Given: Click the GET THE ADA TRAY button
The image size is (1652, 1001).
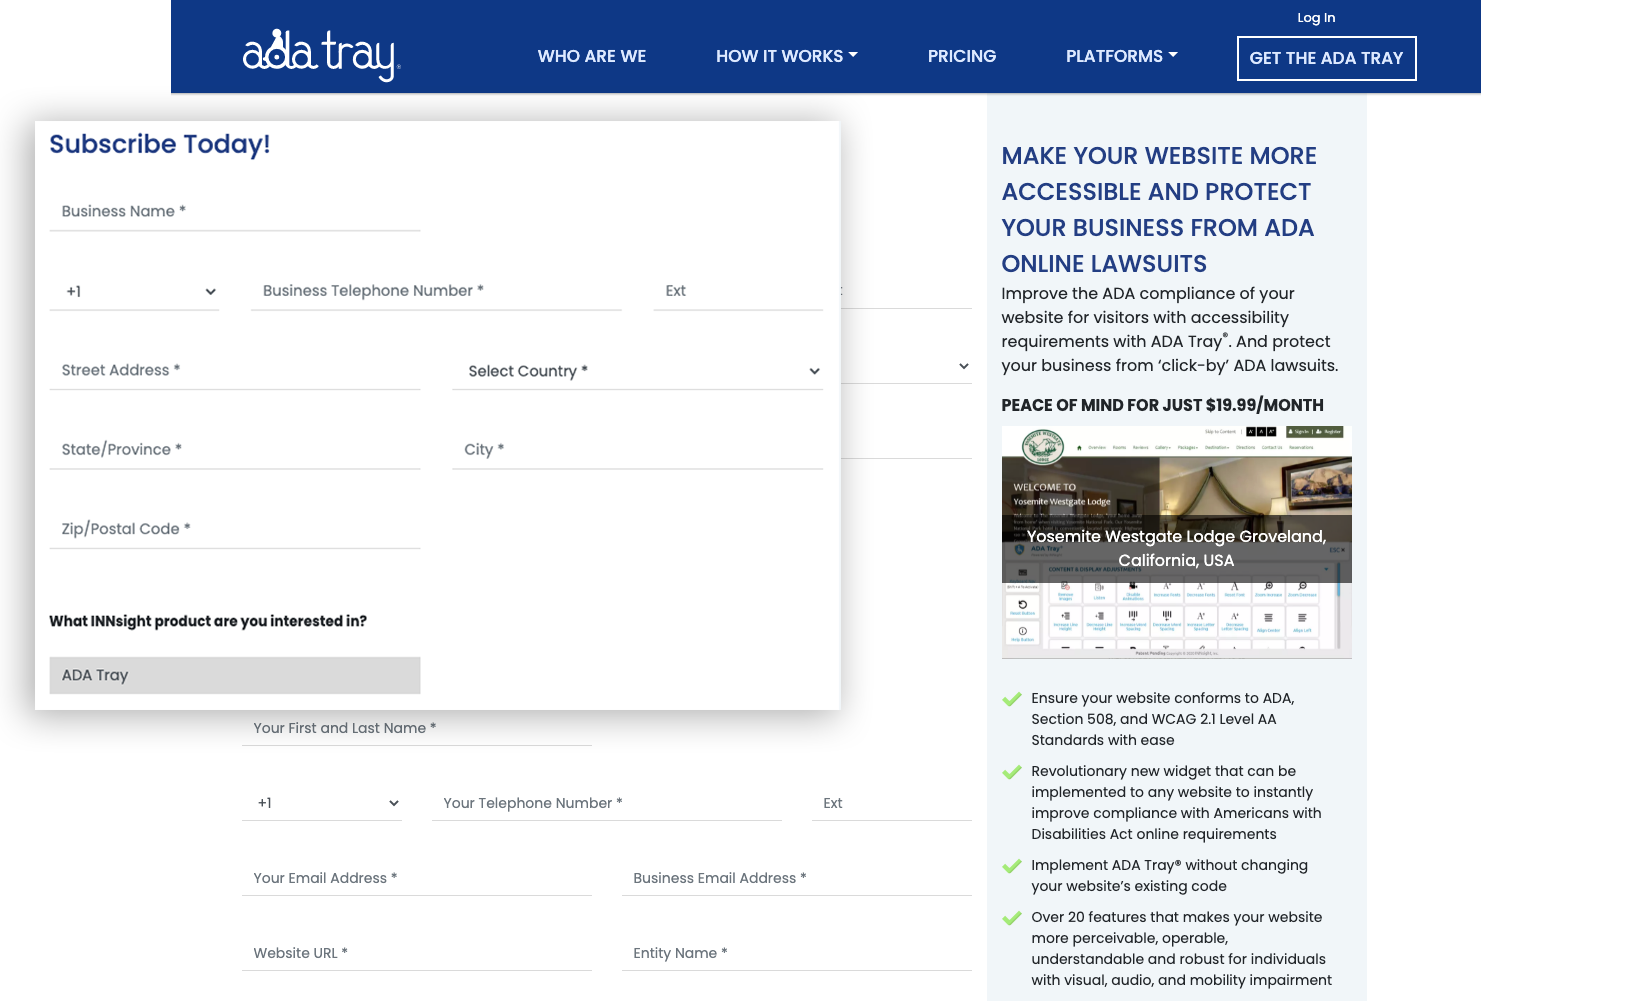Looking at the screenshot, I should pos(1326,58).
